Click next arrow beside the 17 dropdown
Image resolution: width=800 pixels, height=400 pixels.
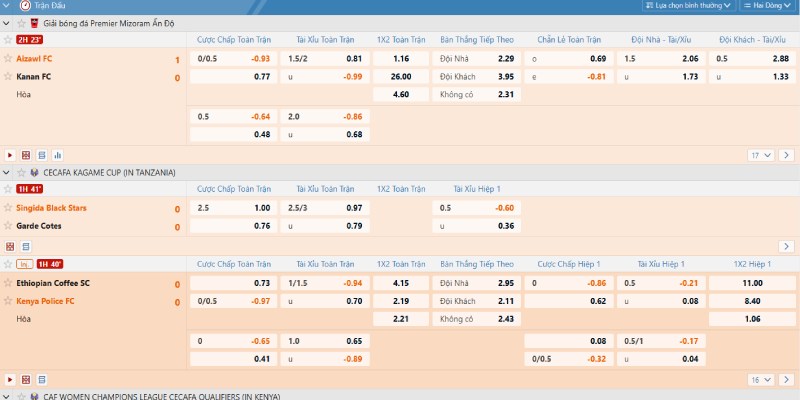coord(786,155)
